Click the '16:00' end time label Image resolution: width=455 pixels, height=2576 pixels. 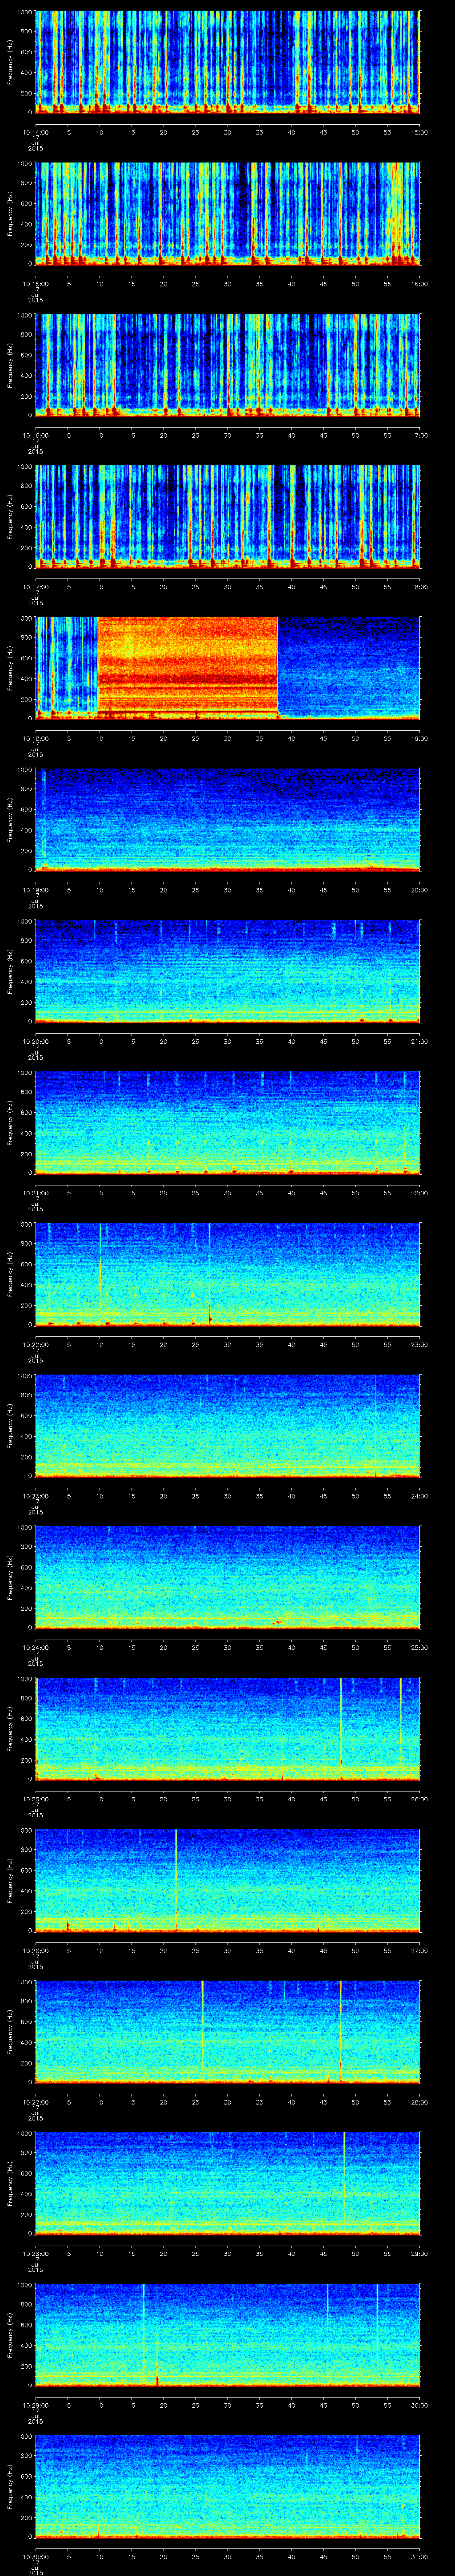pyautogui.click(x=419, y=284)
